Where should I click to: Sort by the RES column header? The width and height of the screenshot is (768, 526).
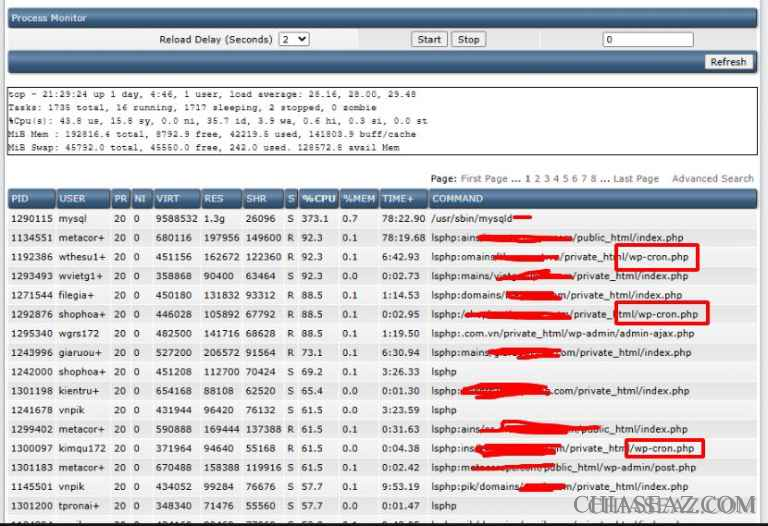215,199
